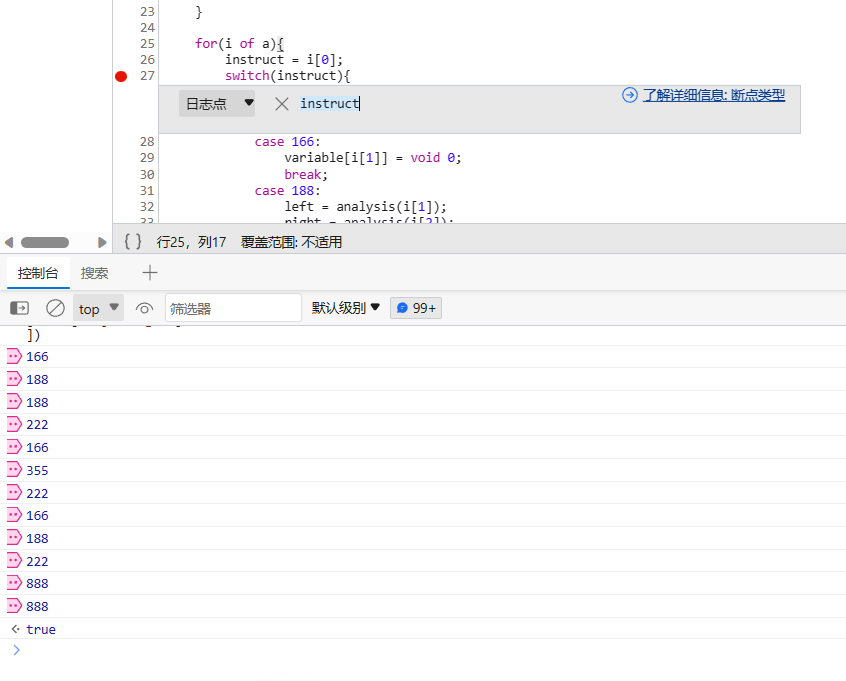The height and width of the screenshot is (681, 846).
Task: Close the logpoint editor with X
Action: [x=282, y=103]
